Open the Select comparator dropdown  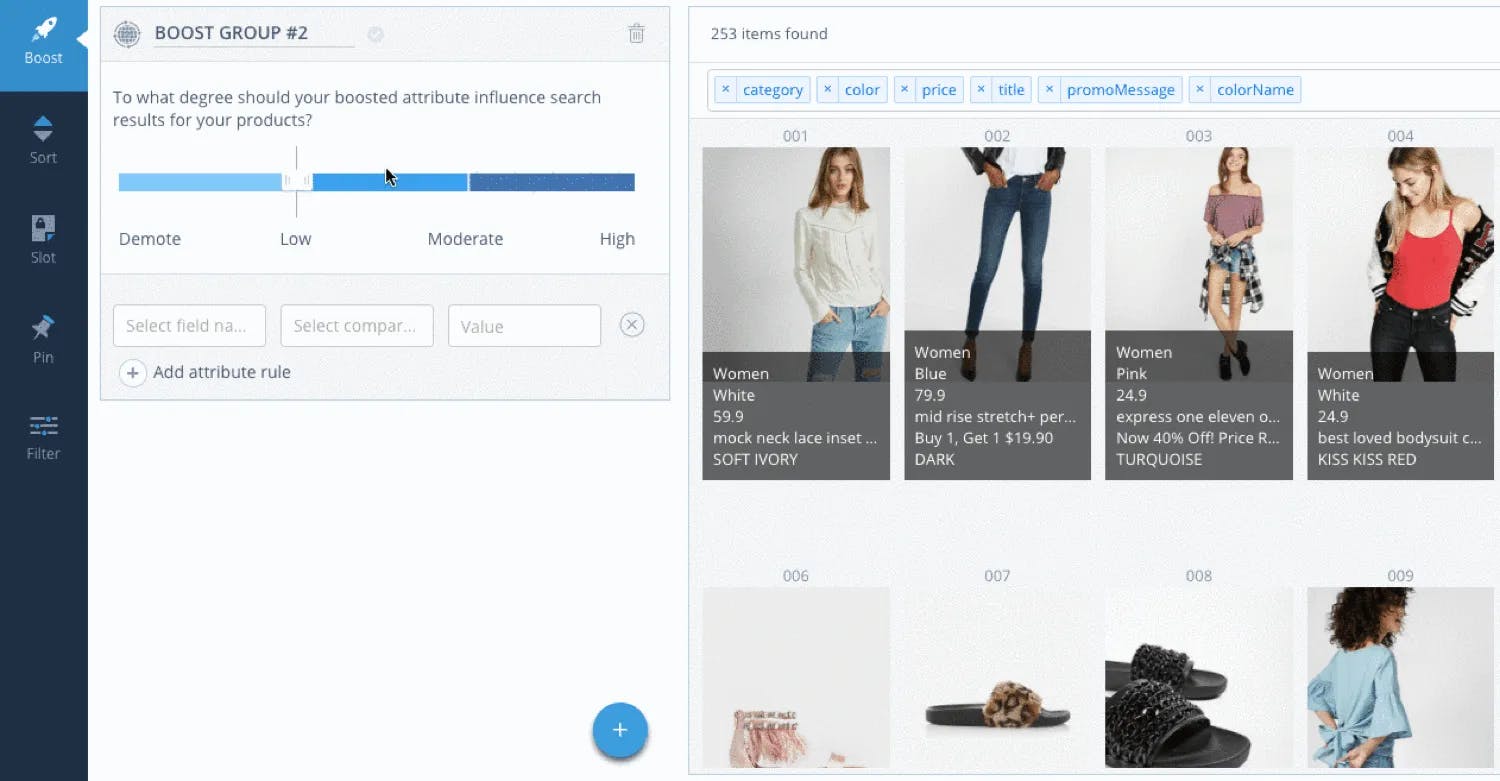click(357, 326)
